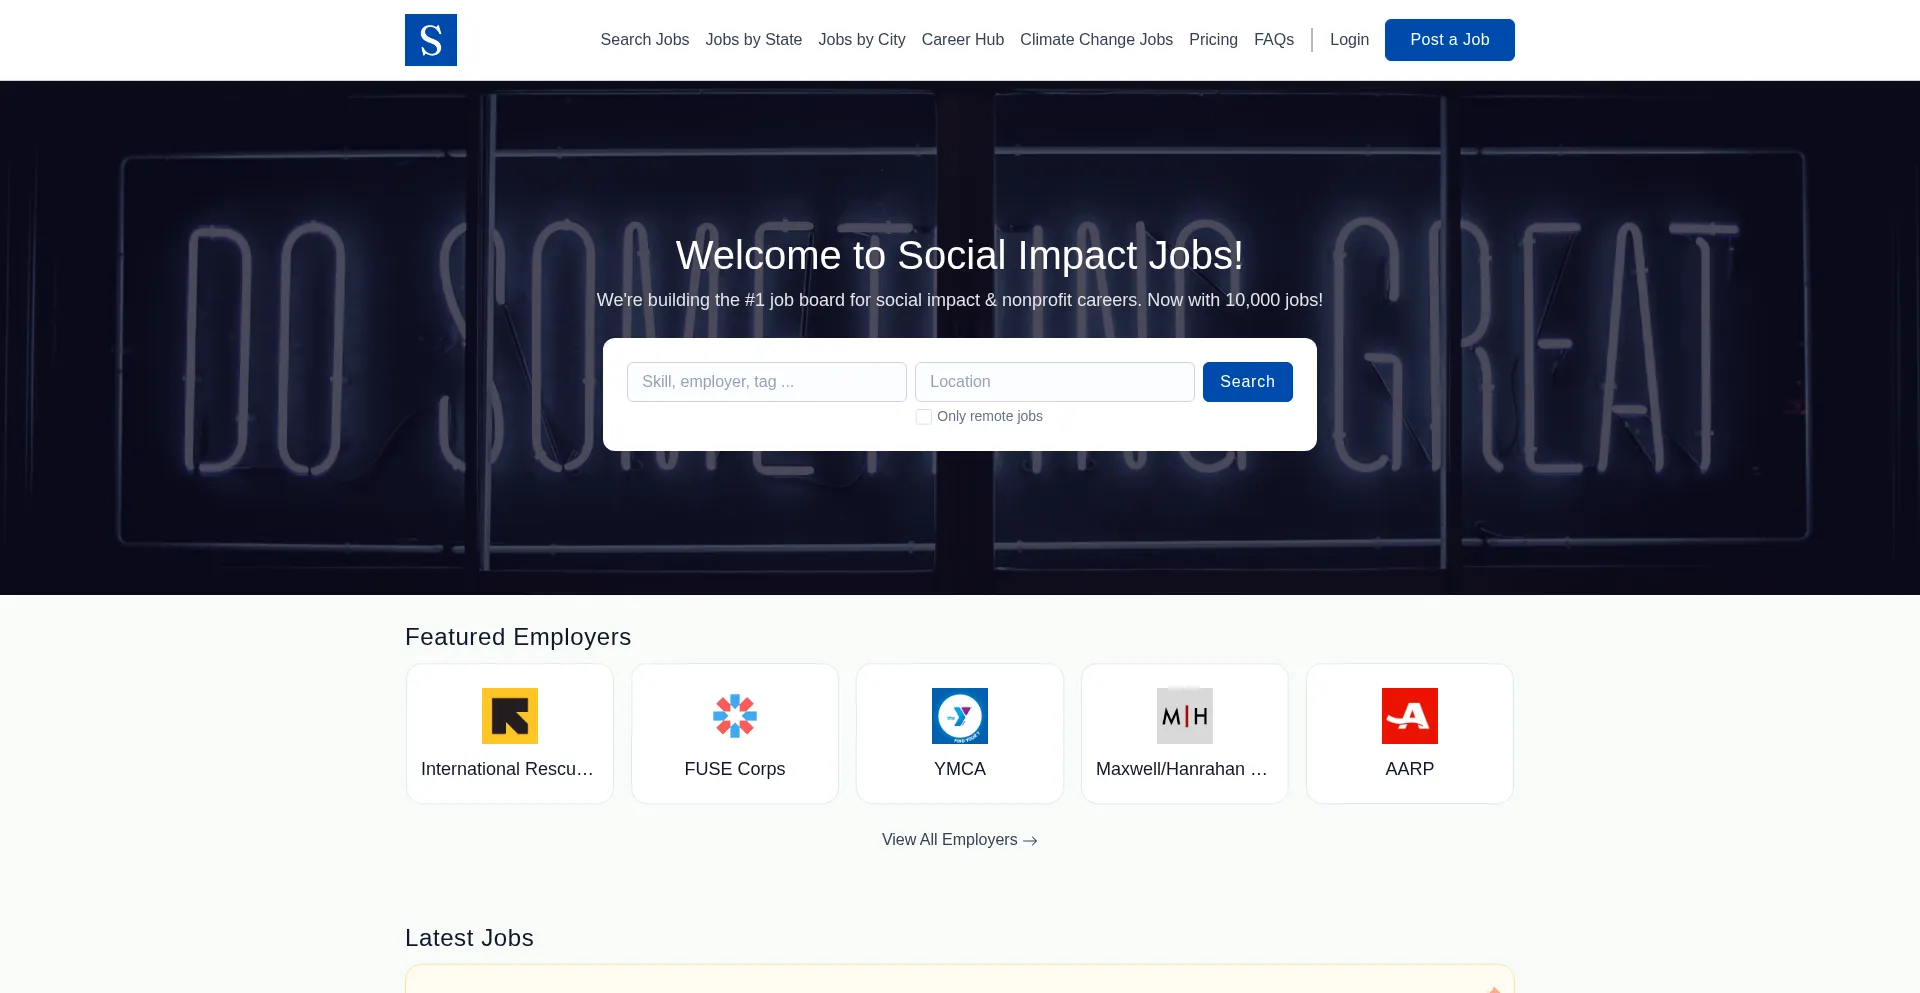Image resolution: width=1920 pixels, height=993 pixels.
Task: Focus the Skill, employer, tag search field
Action: click(x=767, y=382)
